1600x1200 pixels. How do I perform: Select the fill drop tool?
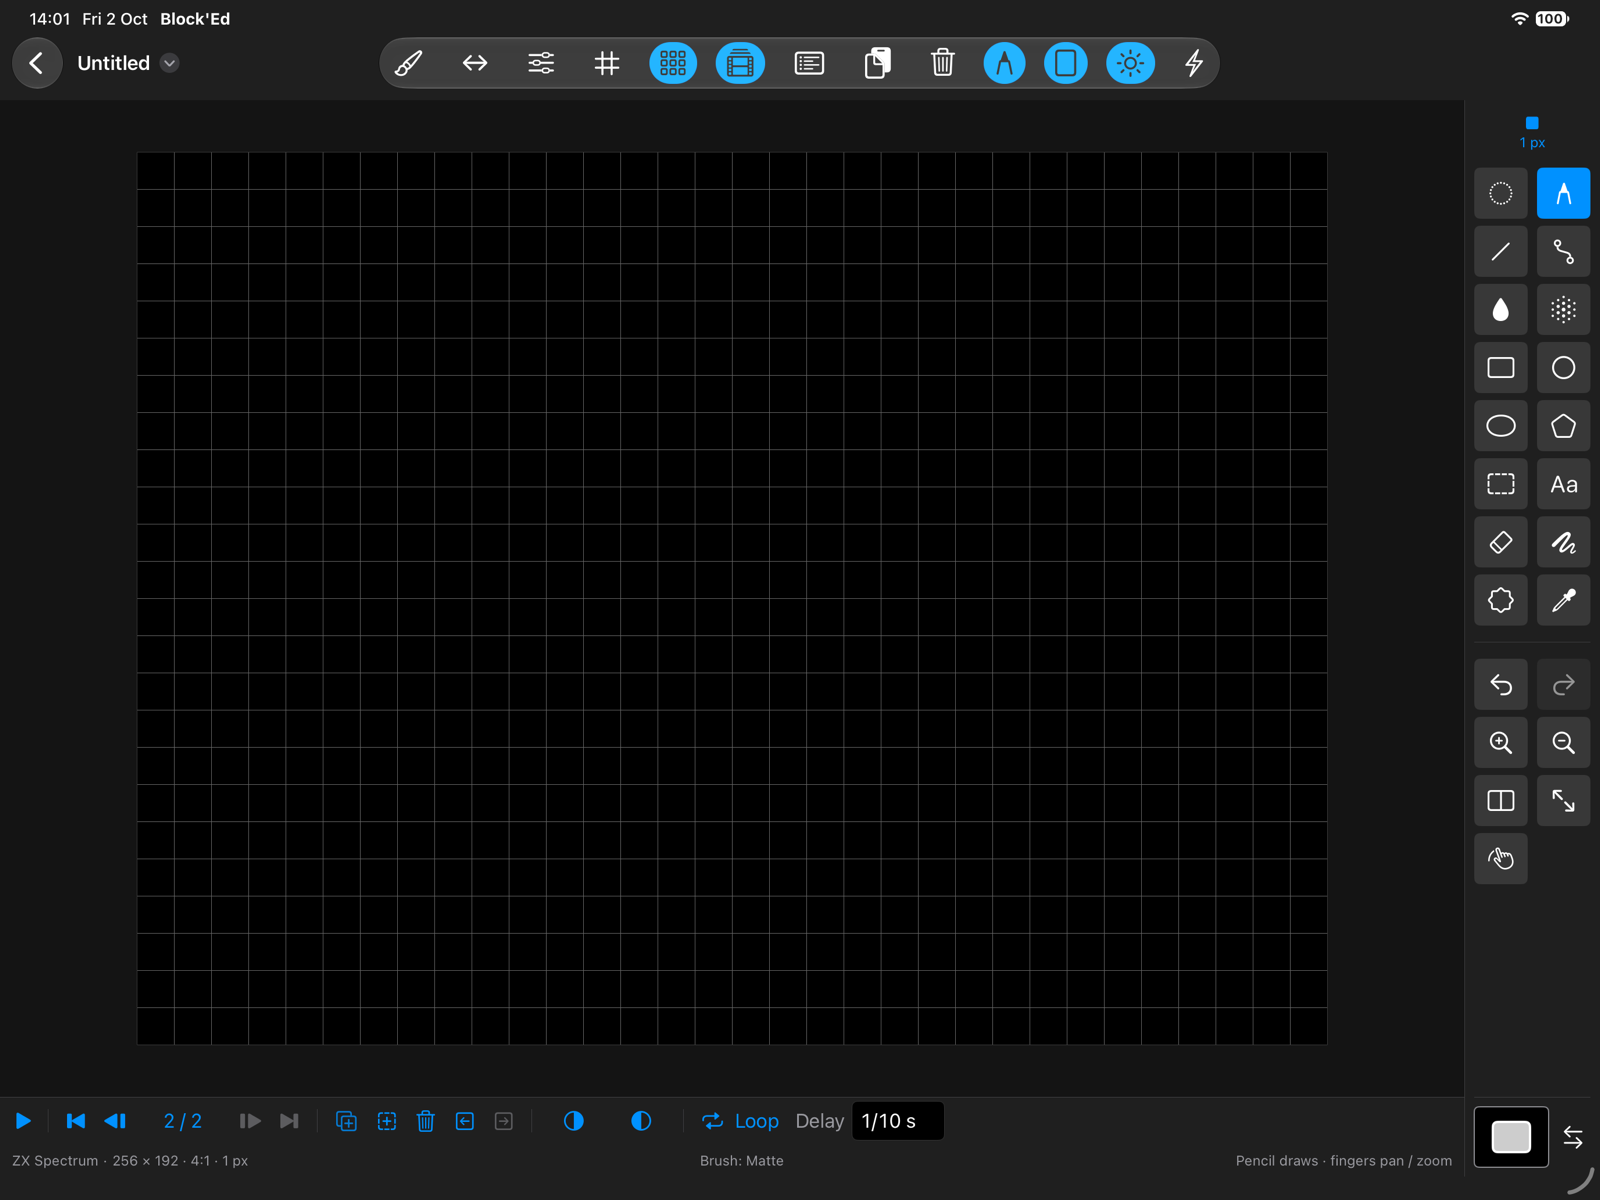pyautogui.click(x=1501, y=310)
